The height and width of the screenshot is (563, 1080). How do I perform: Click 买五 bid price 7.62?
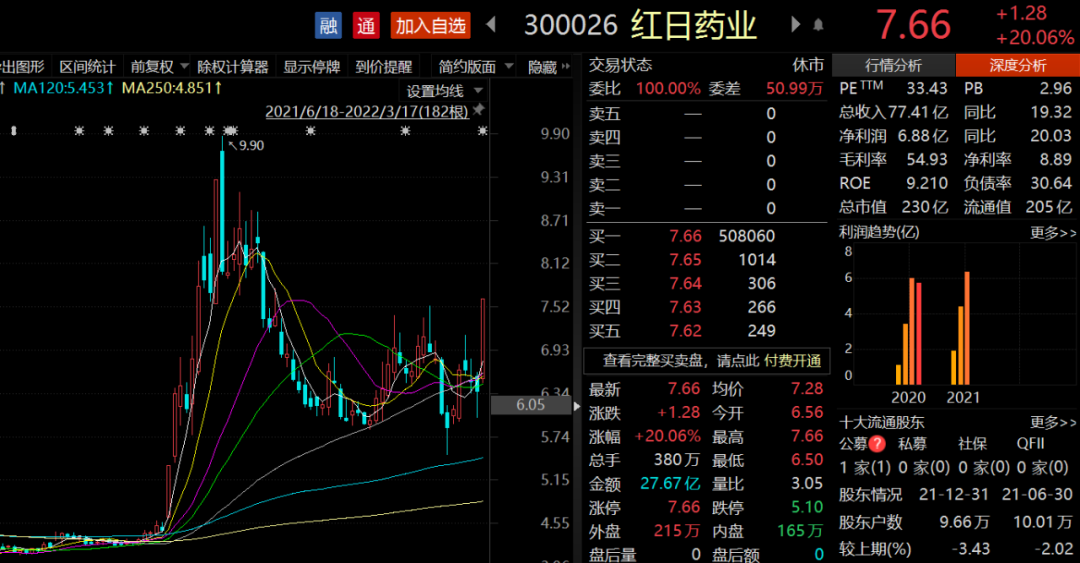tap(685, 331)
